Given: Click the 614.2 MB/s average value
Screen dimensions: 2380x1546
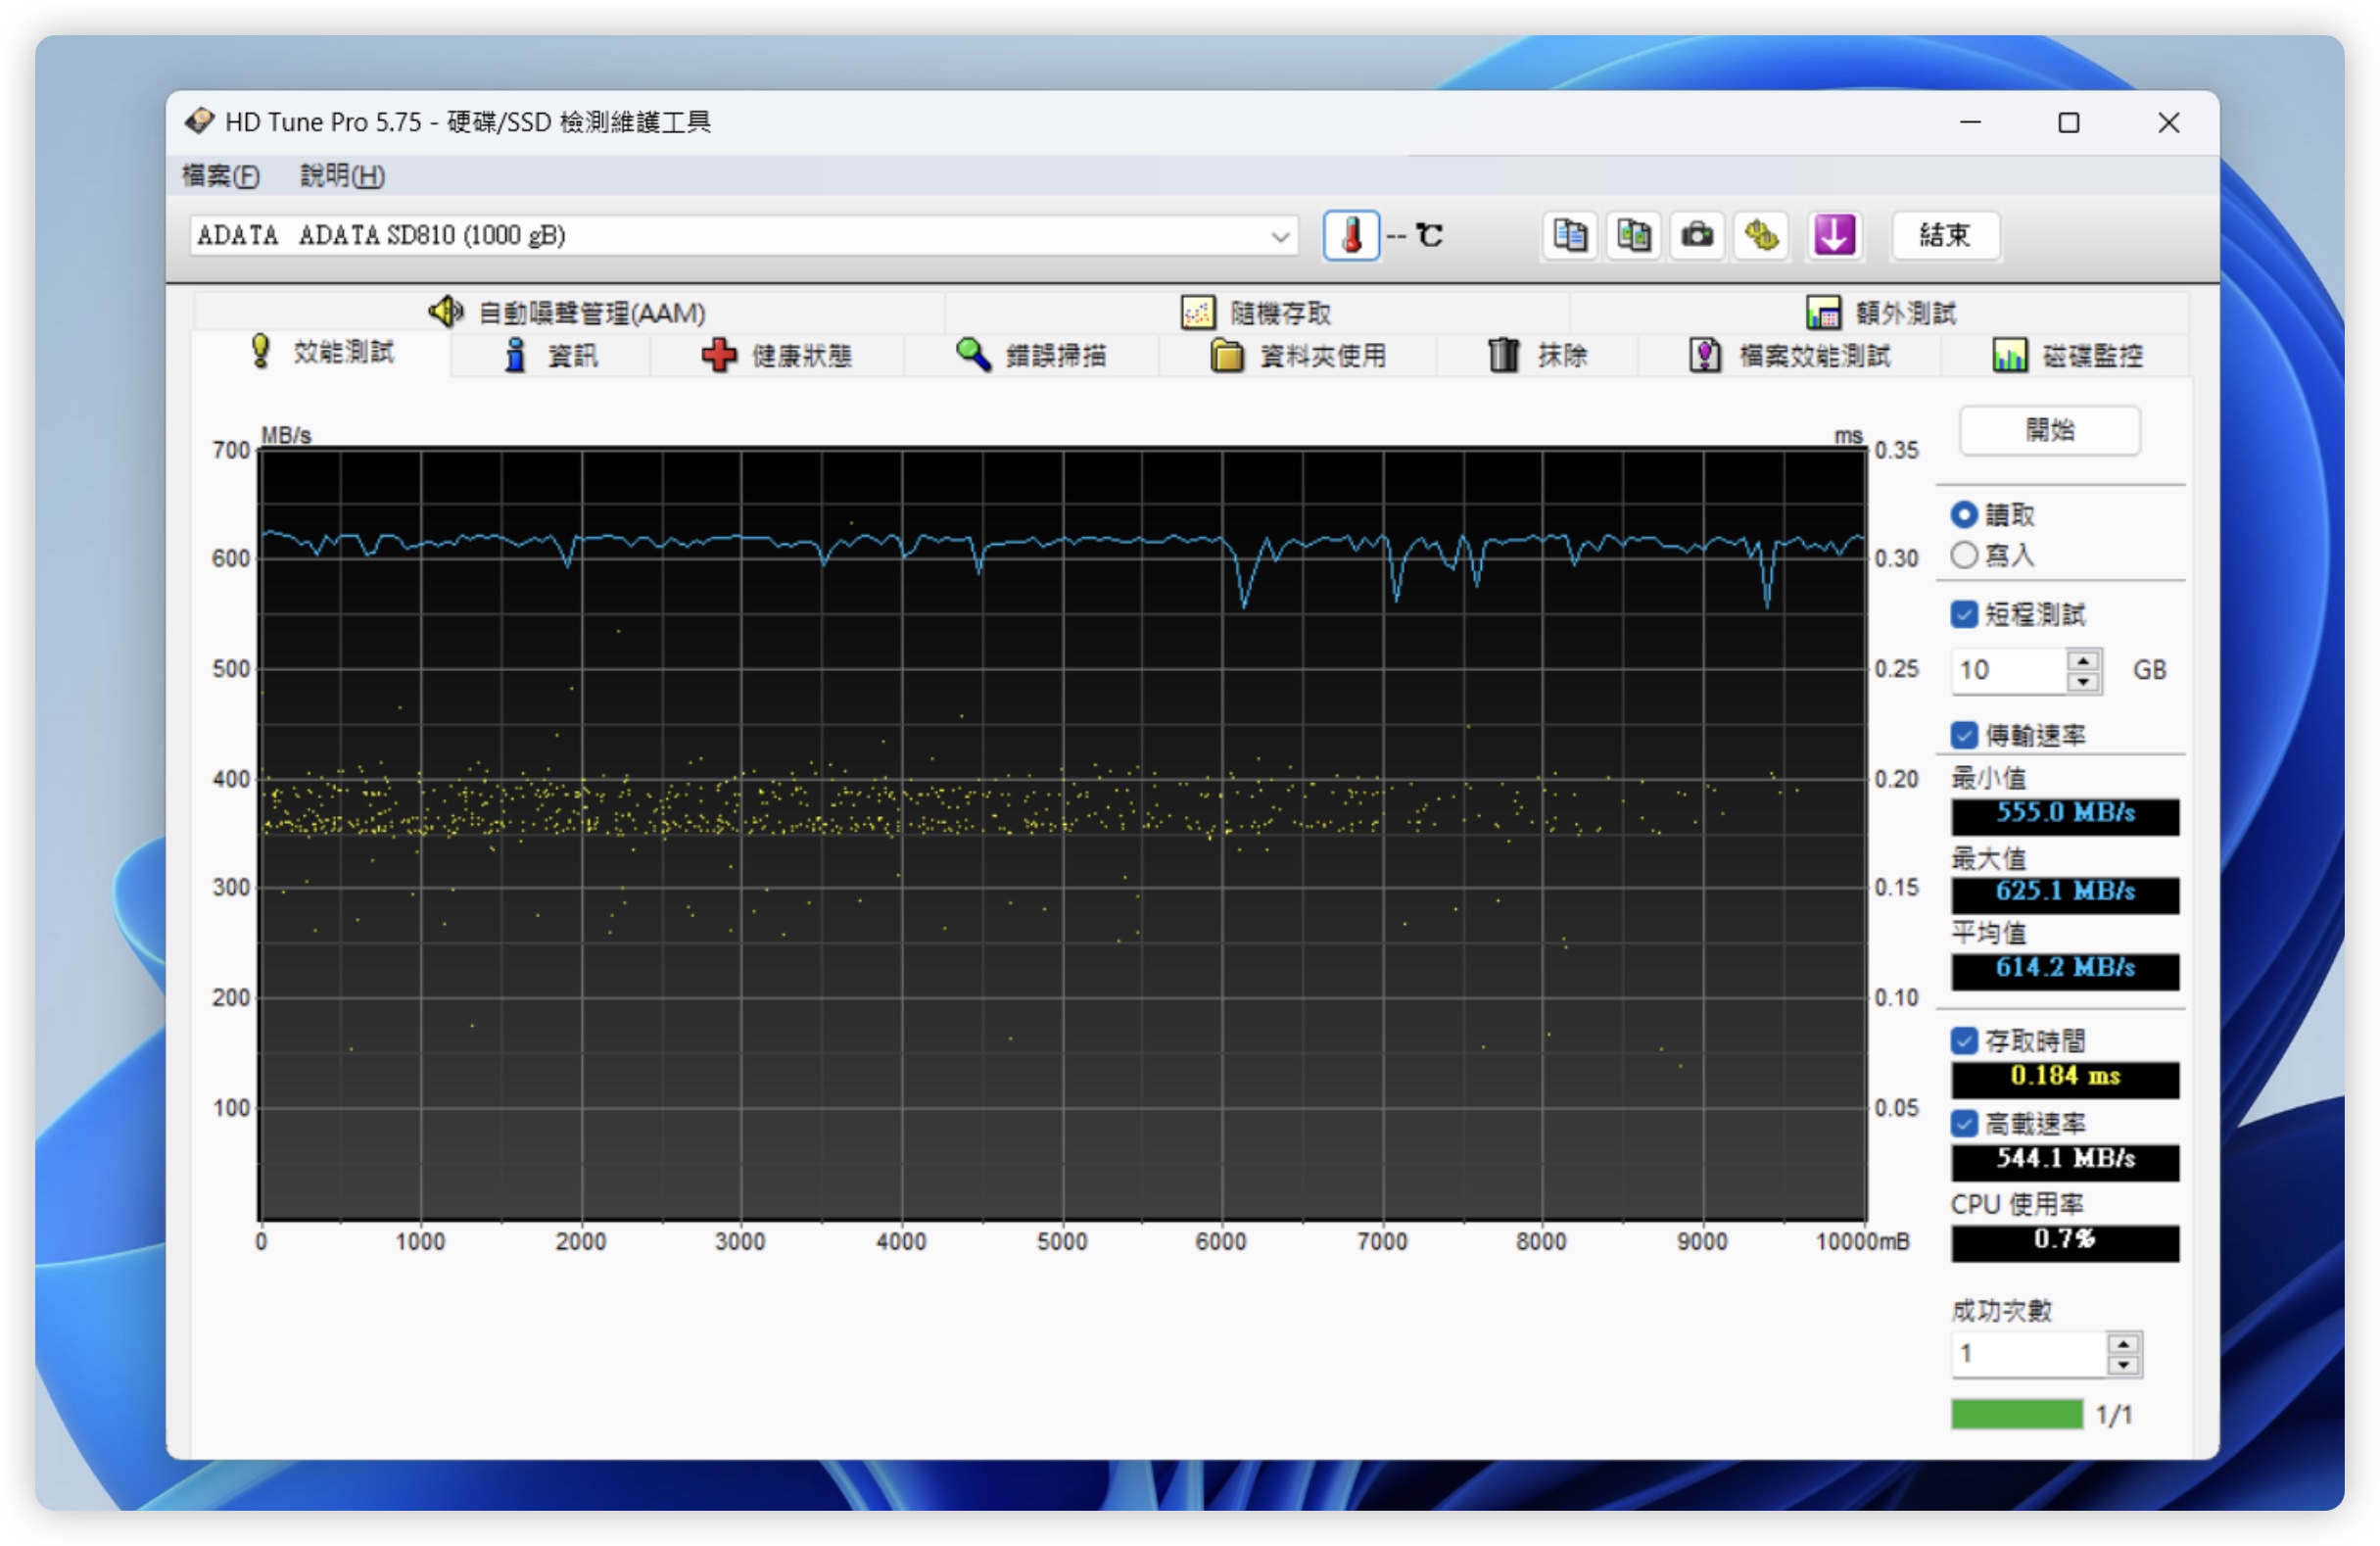Looking at the screenshot, I should coord(2064,970).
